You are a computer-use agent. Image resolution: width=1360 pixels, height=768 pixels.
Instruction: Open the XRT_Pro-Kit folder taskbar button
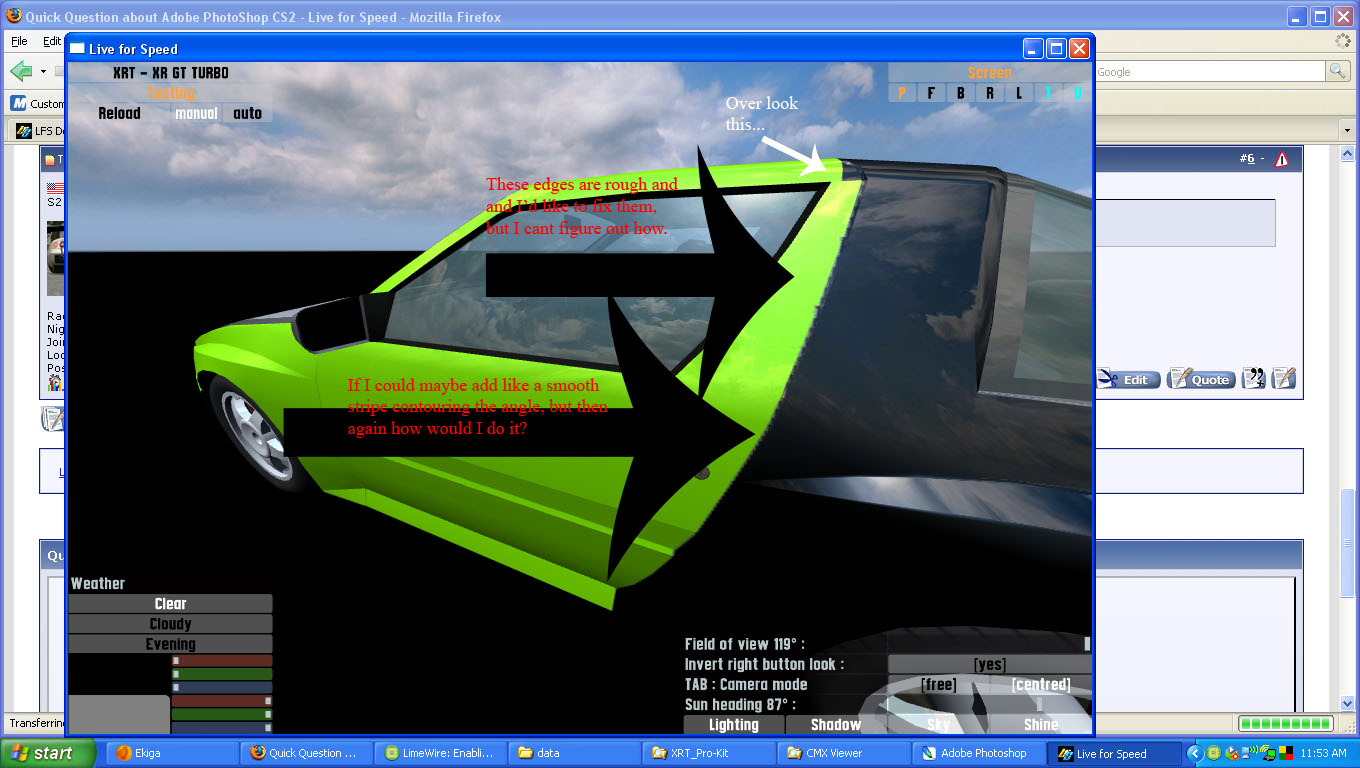pyautogui.click(x=708, y=753)
